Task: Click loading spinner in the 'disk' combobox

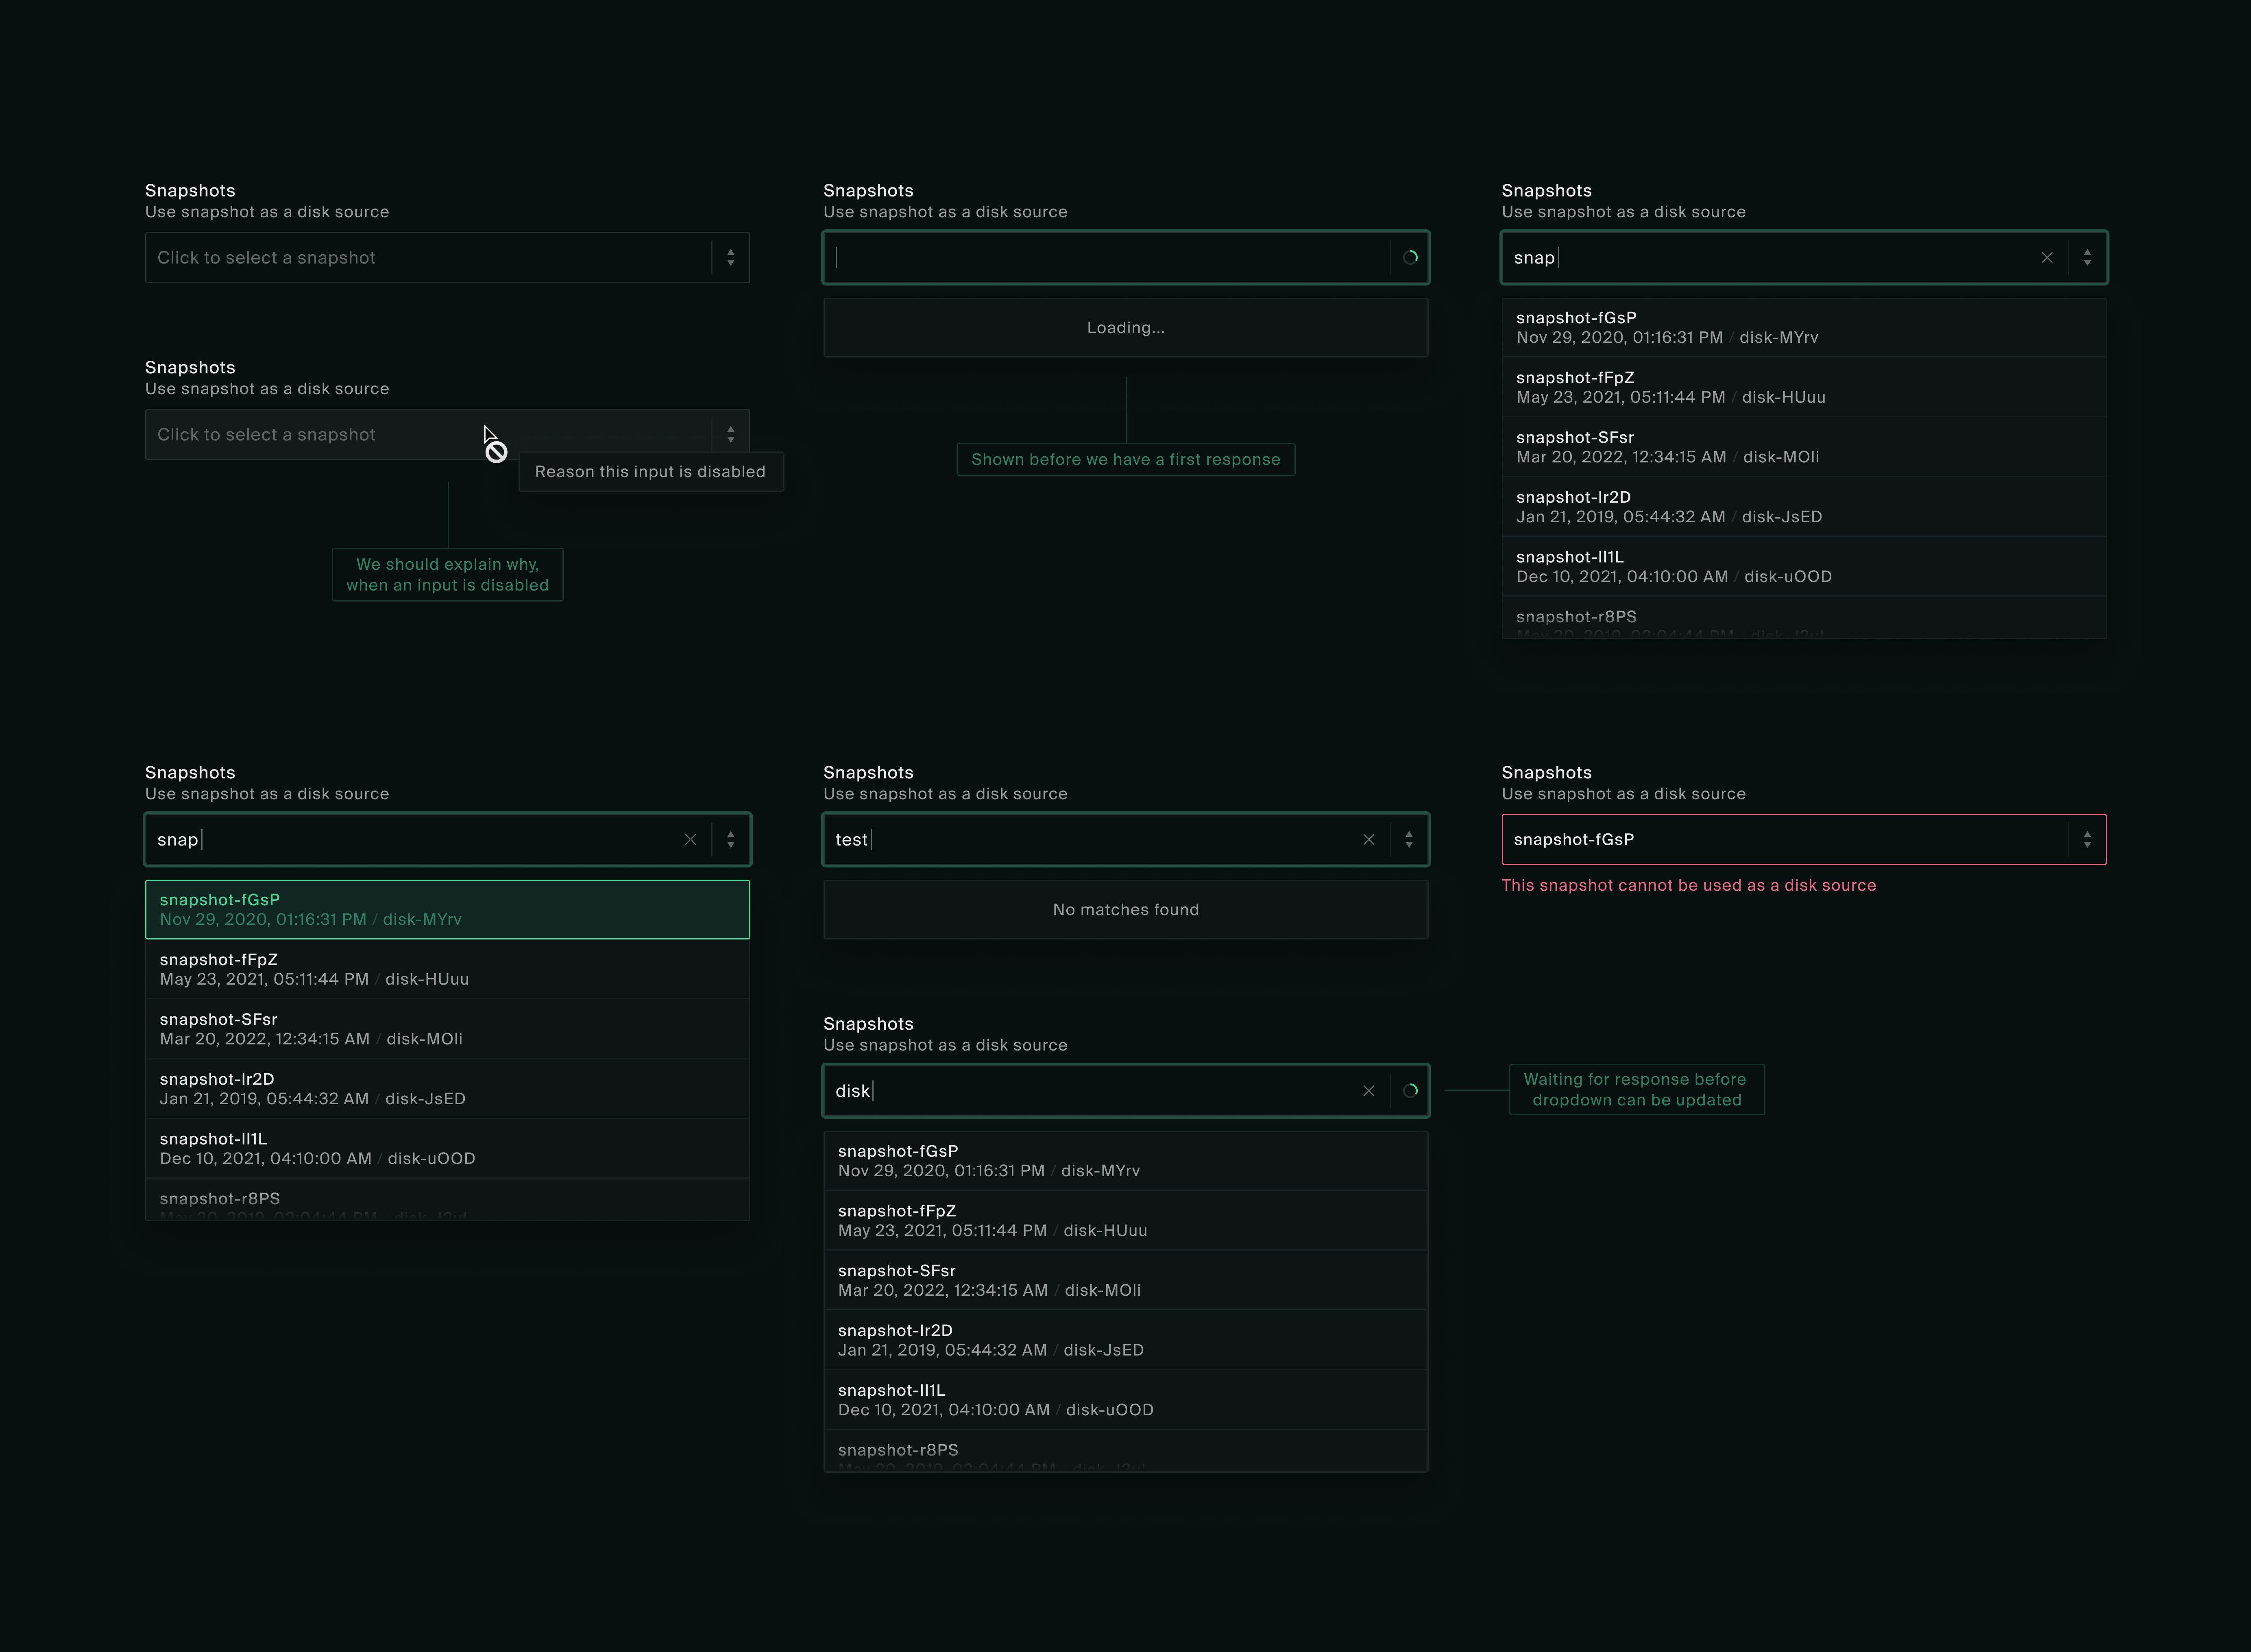Action: 1410,1091
